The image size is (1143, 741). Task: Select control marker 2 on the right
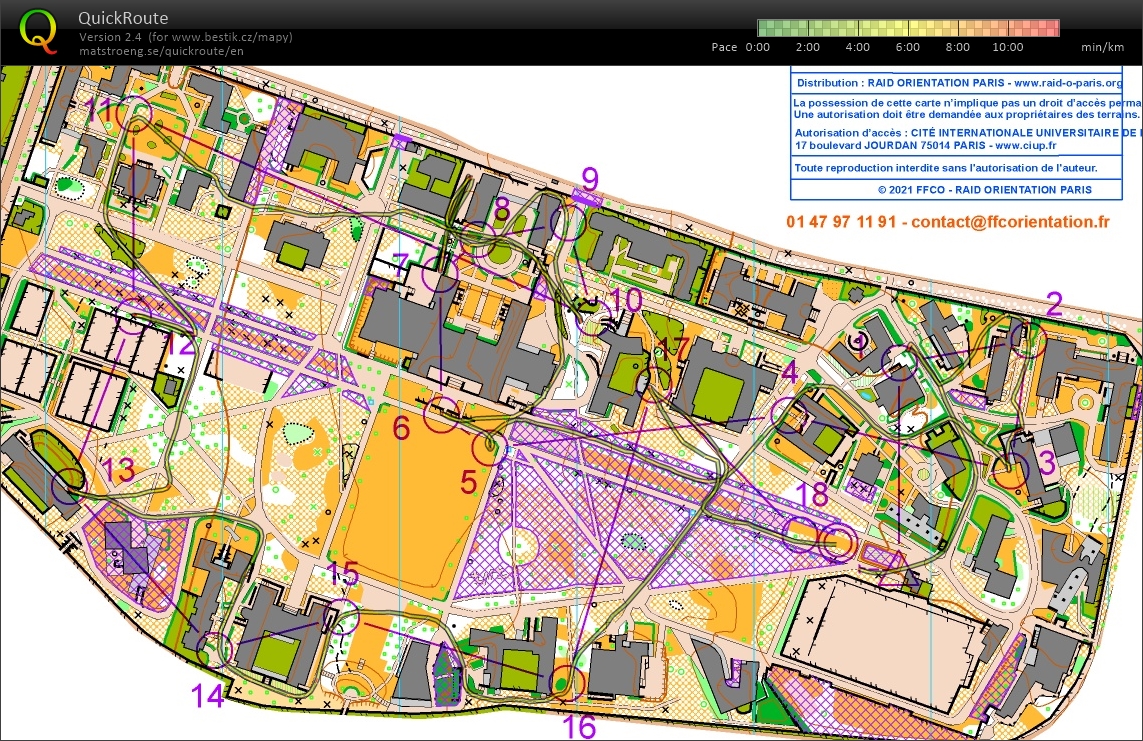(x=1030, y=340)
